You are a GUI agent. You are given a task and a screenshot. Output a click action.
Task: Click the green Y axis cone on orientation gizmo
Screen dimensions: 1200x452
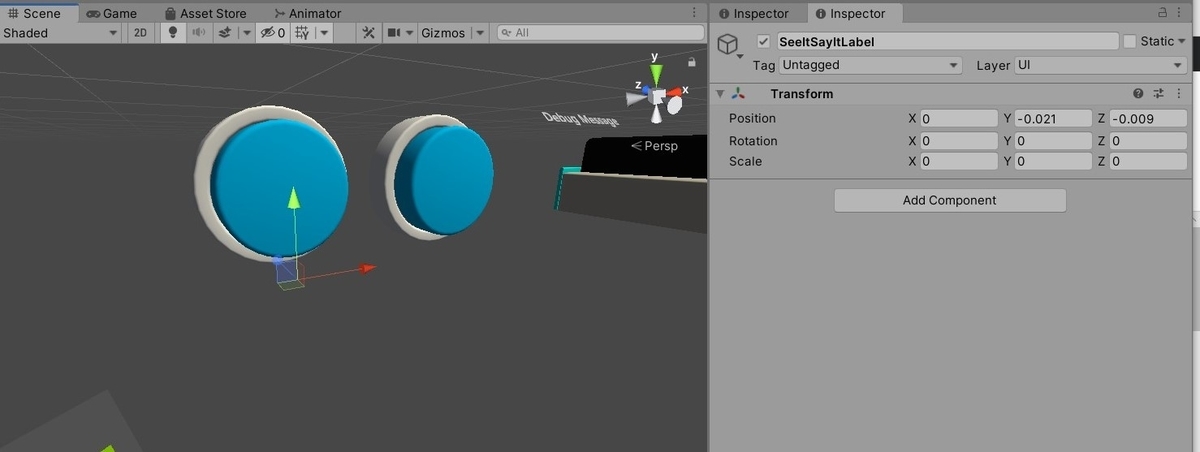coord(656,76)
